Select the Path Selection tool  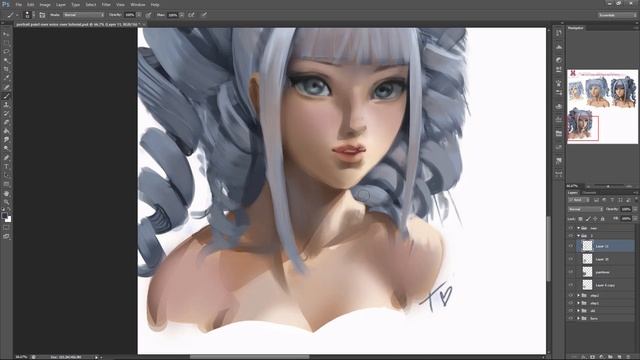point(6,176)
